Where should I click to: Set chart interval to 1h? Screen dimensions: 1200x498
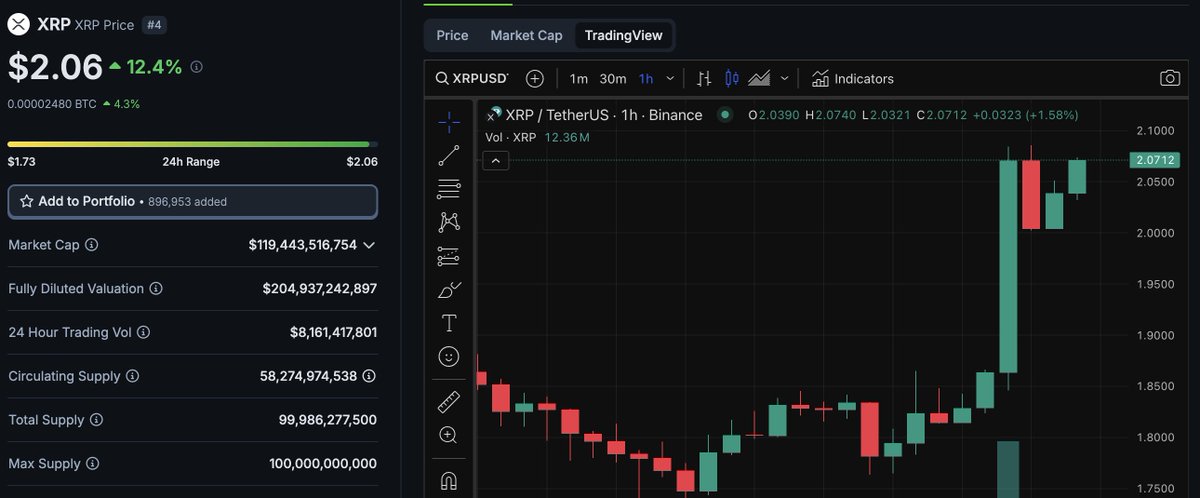click(x=646, y=78)
